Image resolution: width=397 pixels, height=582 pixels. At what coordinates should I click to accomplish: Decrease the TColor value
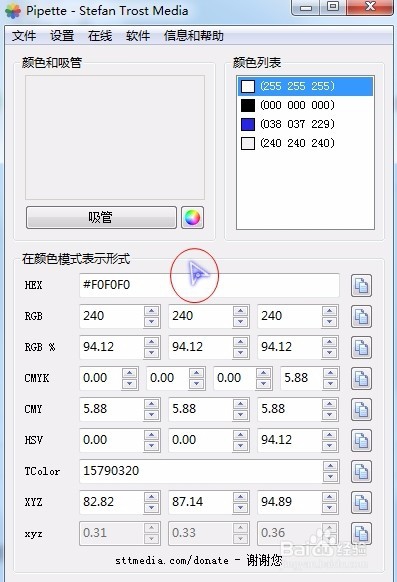click(330, 477)
